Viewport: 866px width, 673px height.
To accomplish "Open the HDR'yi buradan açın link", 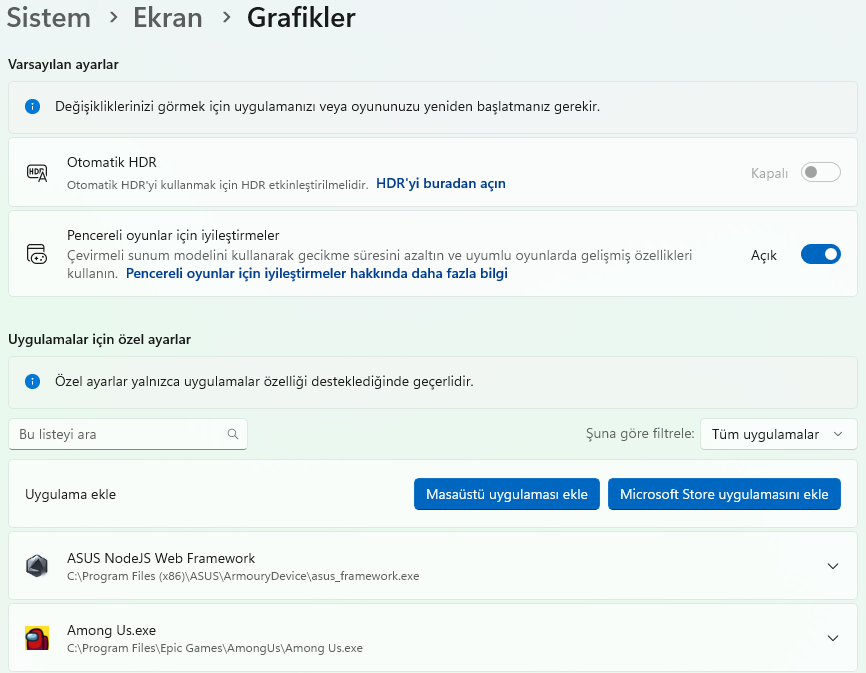I will tap(440, 184).
